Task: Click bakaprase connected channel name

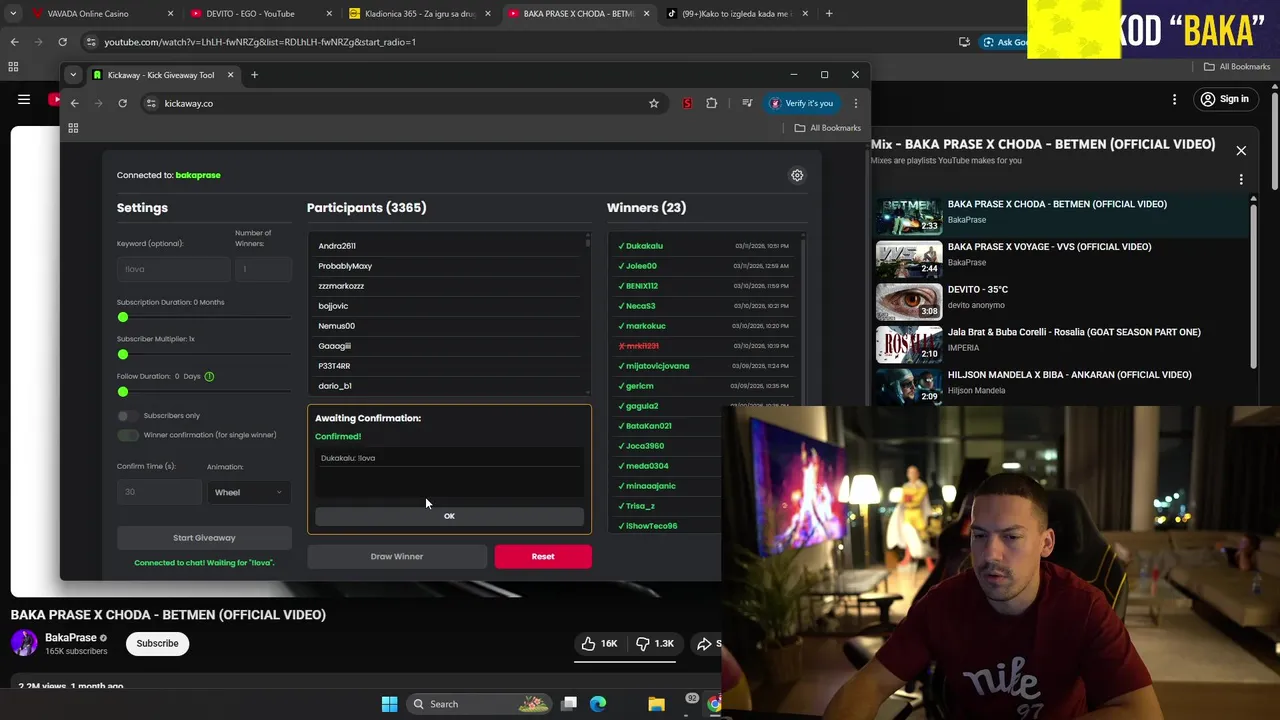Action: click(198, 175)
